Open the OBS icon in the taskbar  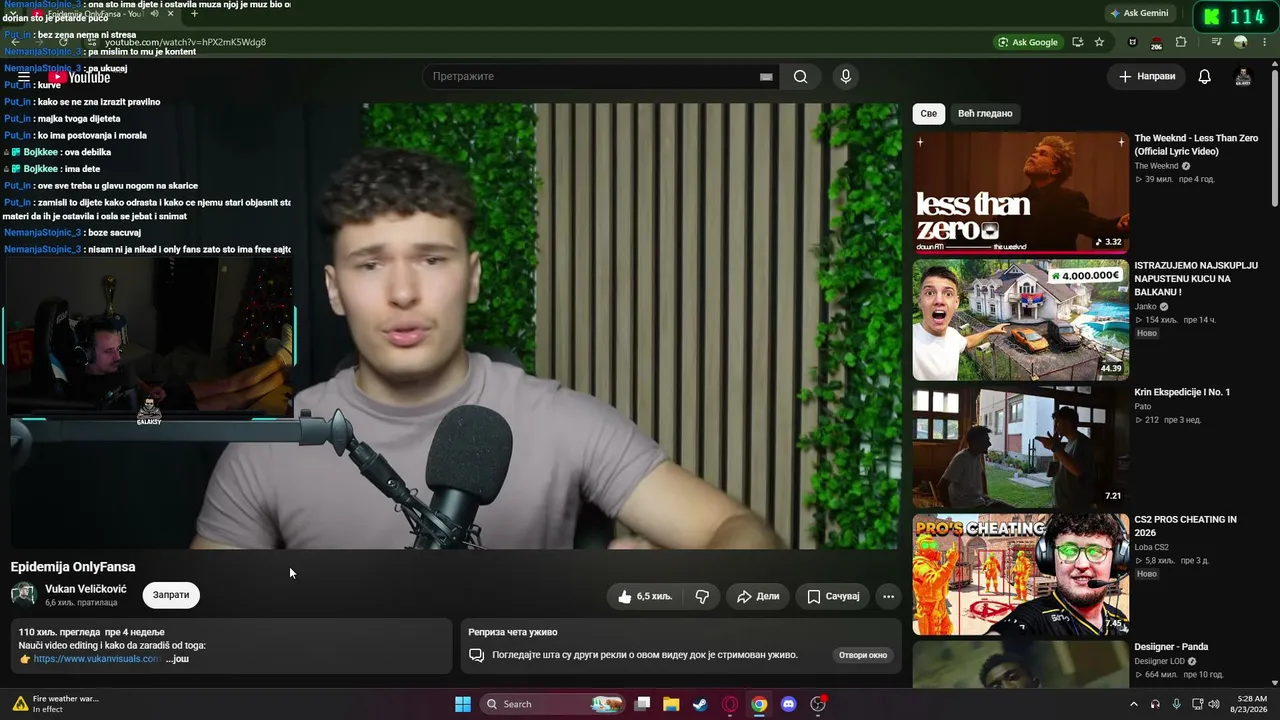click(818, 704)
